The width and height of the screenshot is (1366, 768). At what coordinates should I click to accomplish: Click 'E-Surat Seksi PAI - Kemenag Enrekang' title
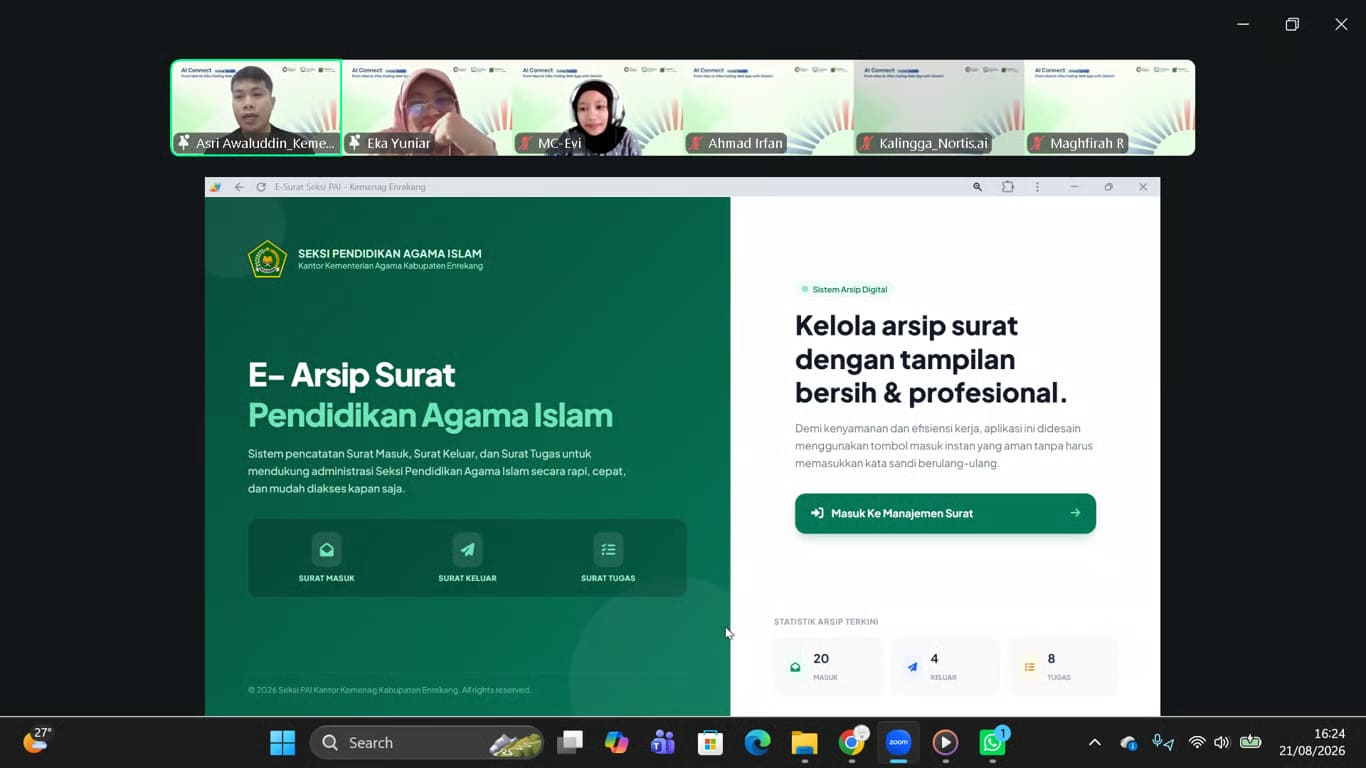pyautogui.click(x=350, y=187)
